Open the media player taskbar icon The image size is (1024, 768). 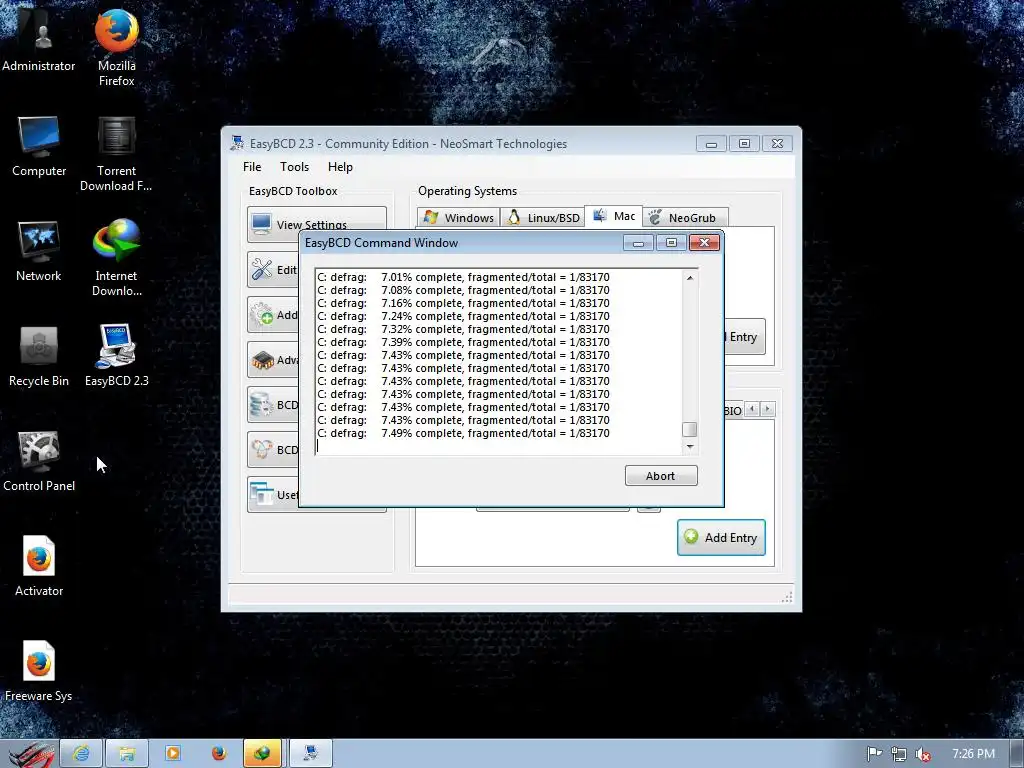(172, 754)
